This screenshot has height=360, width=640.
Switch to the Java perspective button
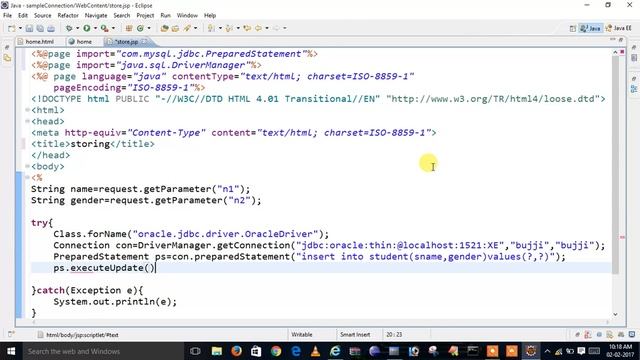591,28
